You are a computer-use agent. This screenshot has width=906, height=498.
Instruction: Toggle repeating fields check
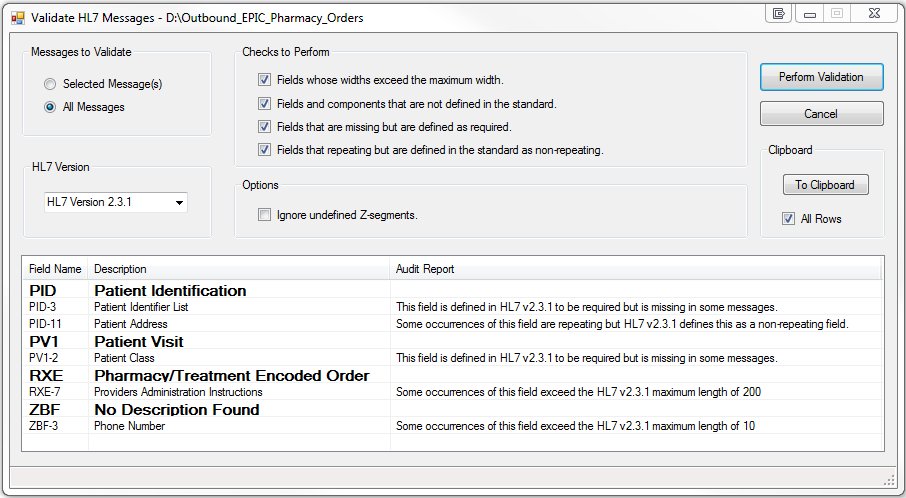pyautogui.click(x=264, y=150)
